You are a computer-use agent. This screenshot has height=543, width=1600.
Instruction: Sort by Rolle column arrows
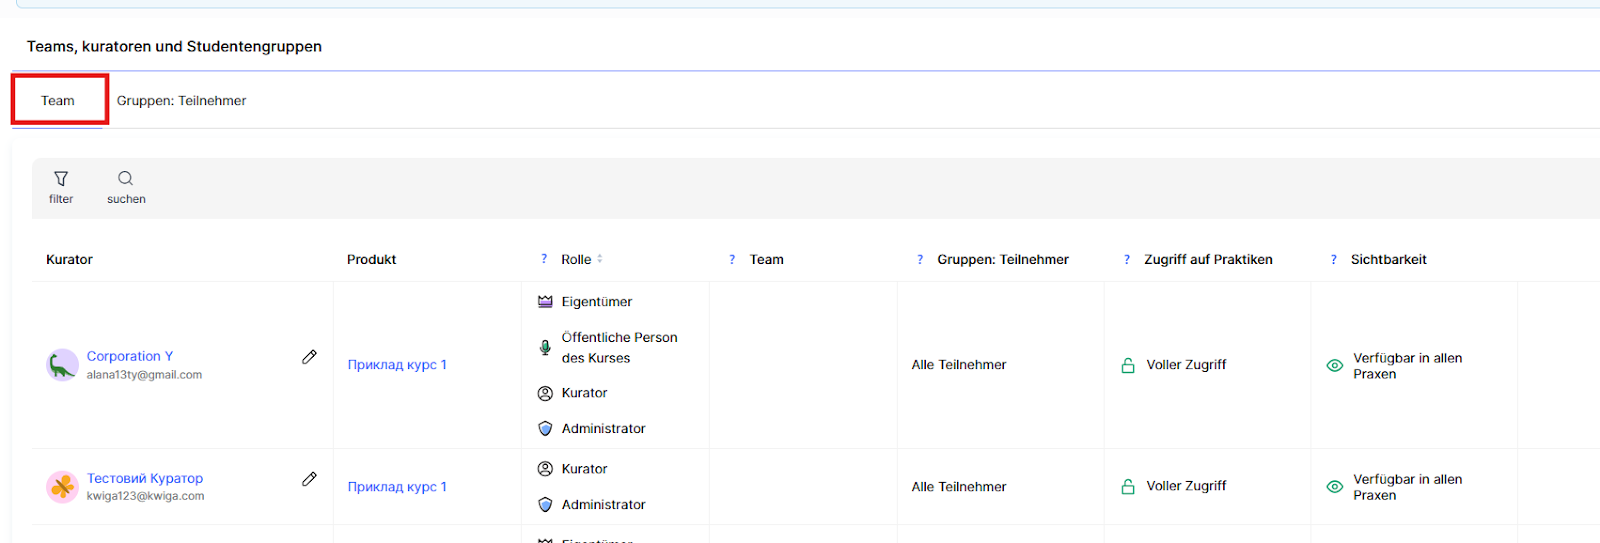click(600, 259)
